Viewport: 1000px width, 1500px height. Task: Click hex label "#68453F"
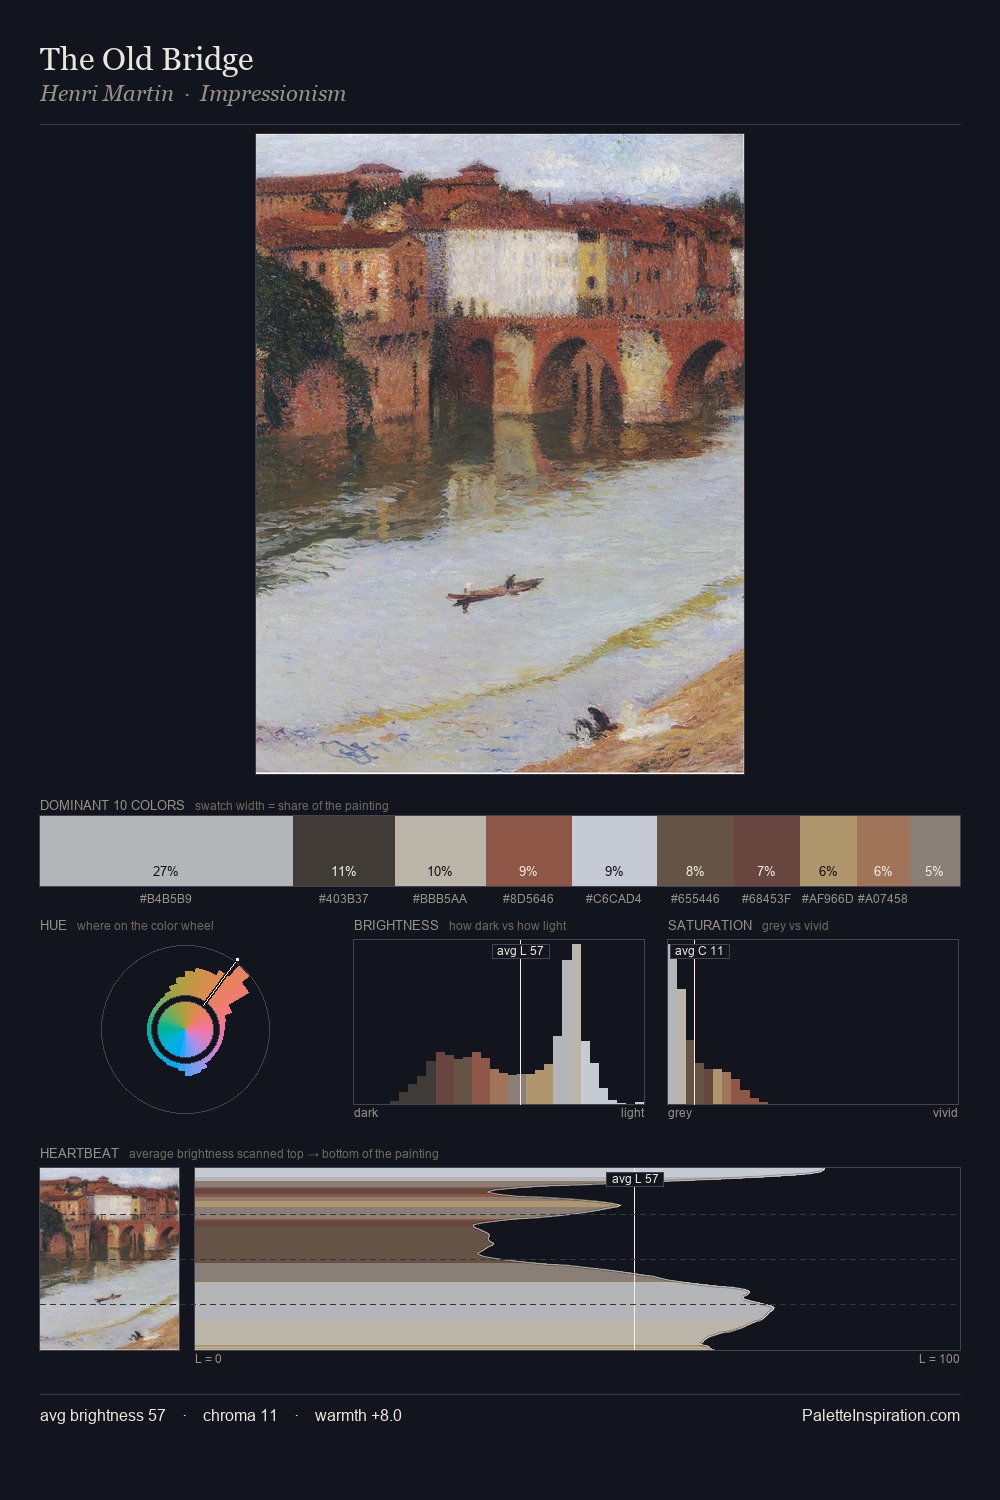[x=767, y=899]
